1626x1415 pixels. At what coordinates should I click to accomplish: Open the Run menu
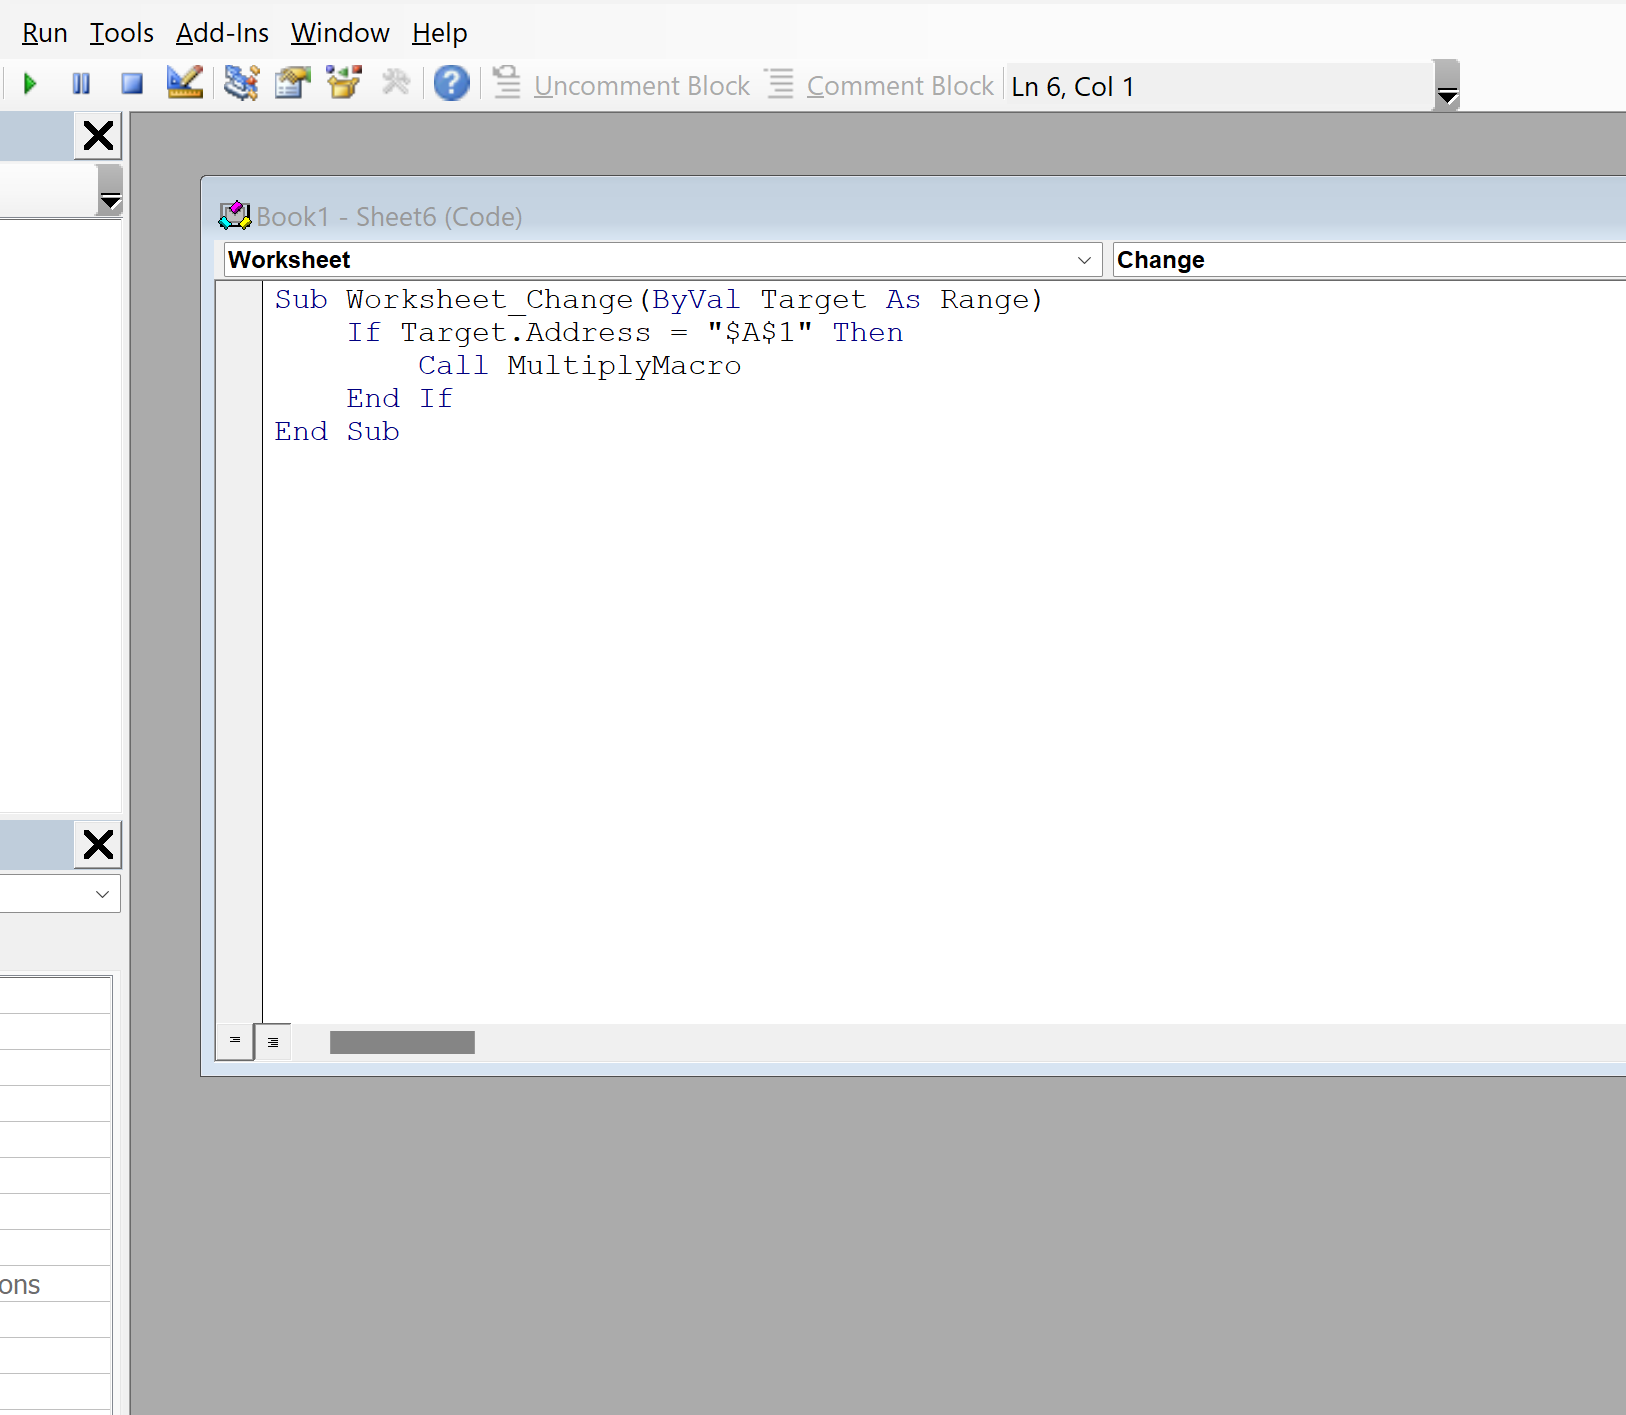click(44, 33)
